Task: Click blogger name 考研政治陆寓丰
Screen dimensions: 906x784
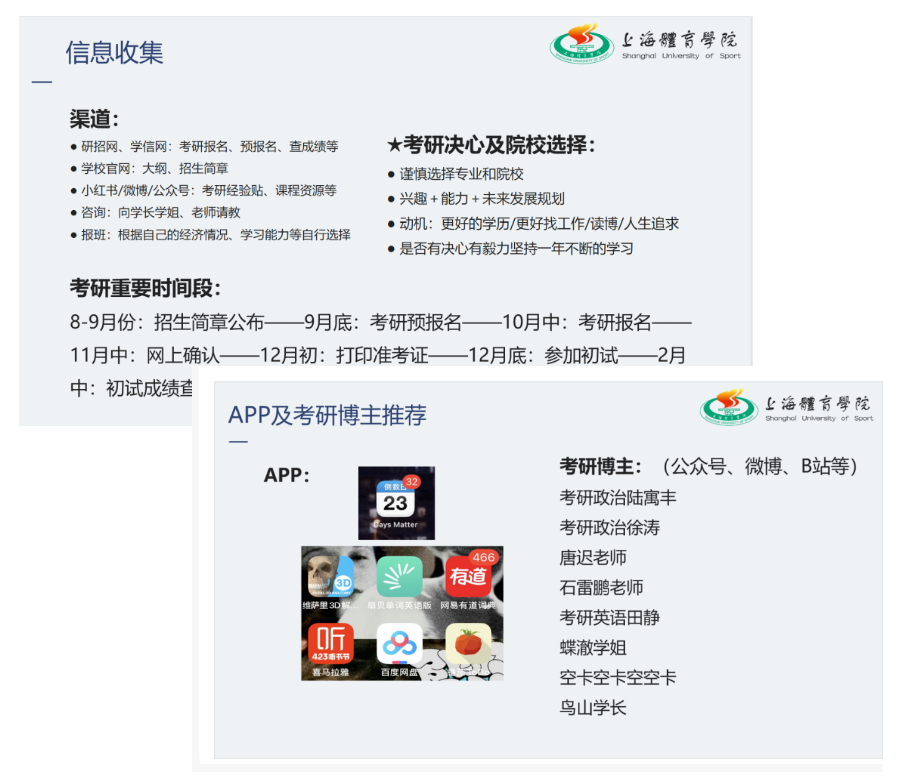Action: 618,497
